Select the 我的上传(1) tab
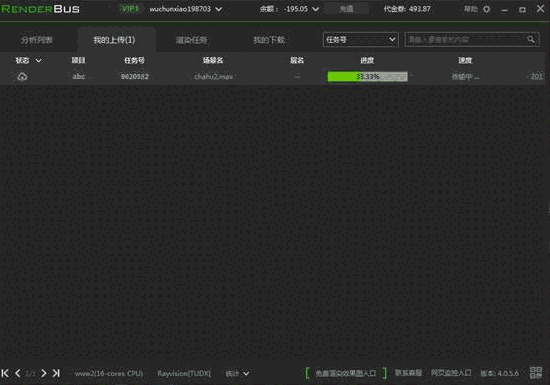This screenshot has width=550, height=385. point(114,40)
